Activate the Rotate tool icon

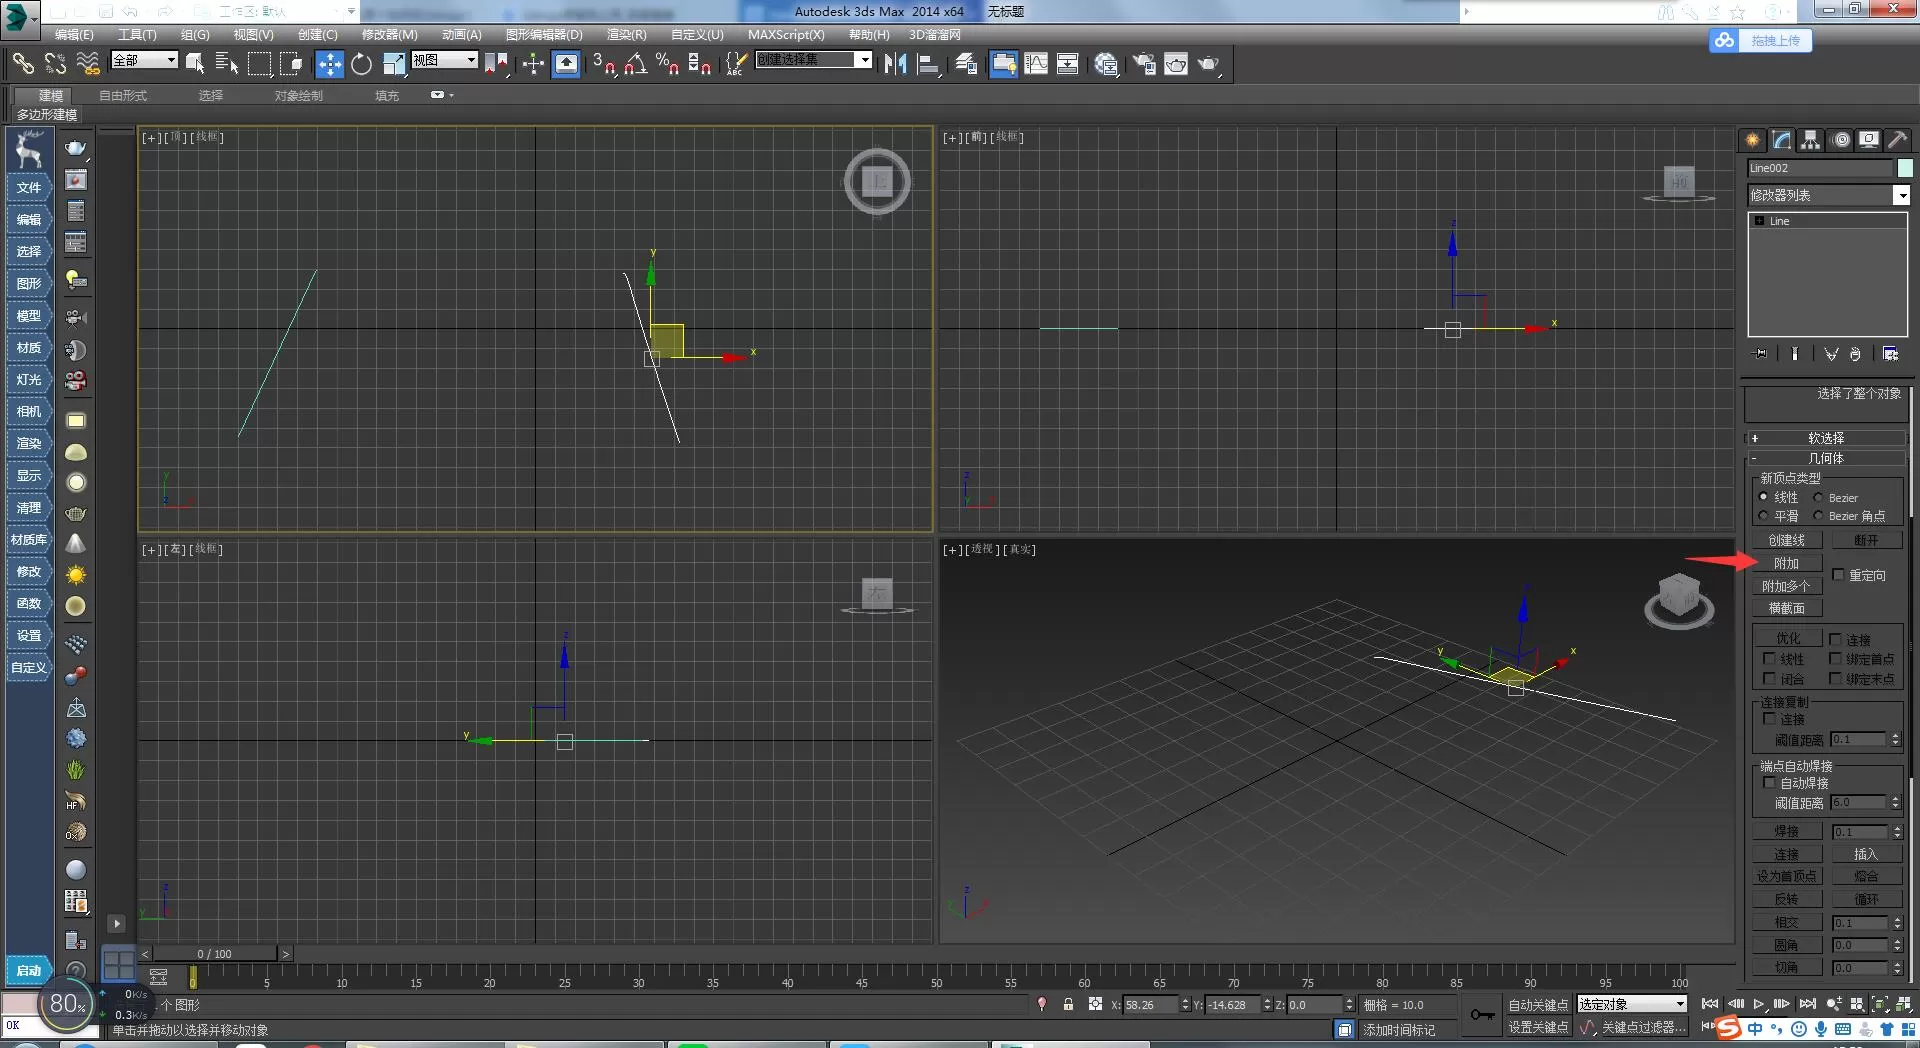(x=361, y=64)
